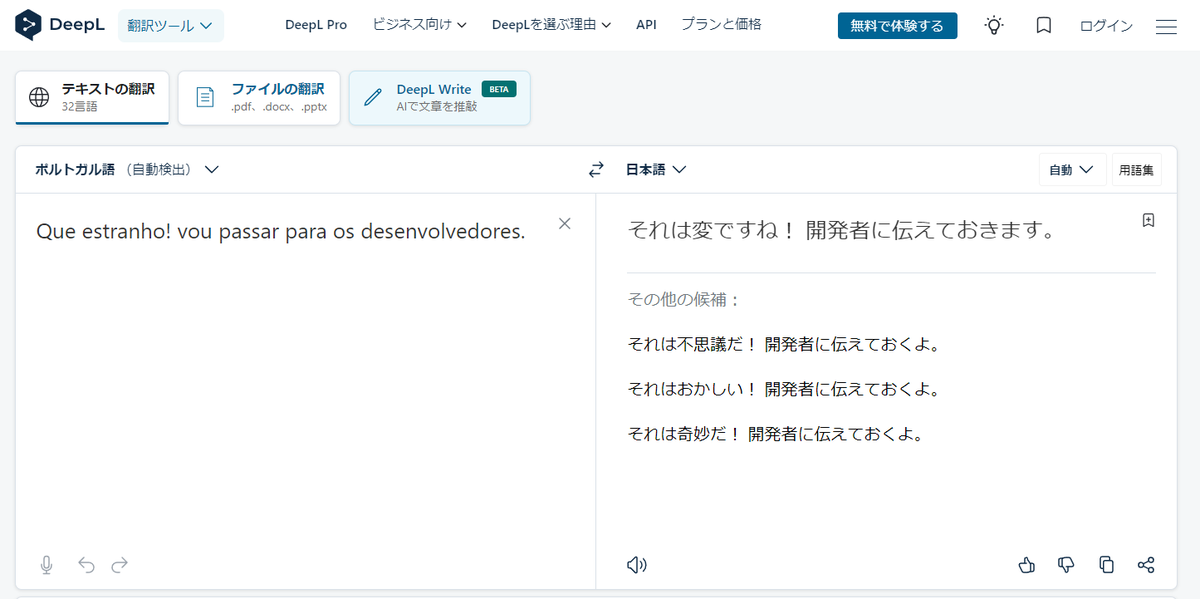Open the 用語集 glossary button
The width and height of the screenshot is (1200, 599).
pyautogui.click(x=1136, y=170)
